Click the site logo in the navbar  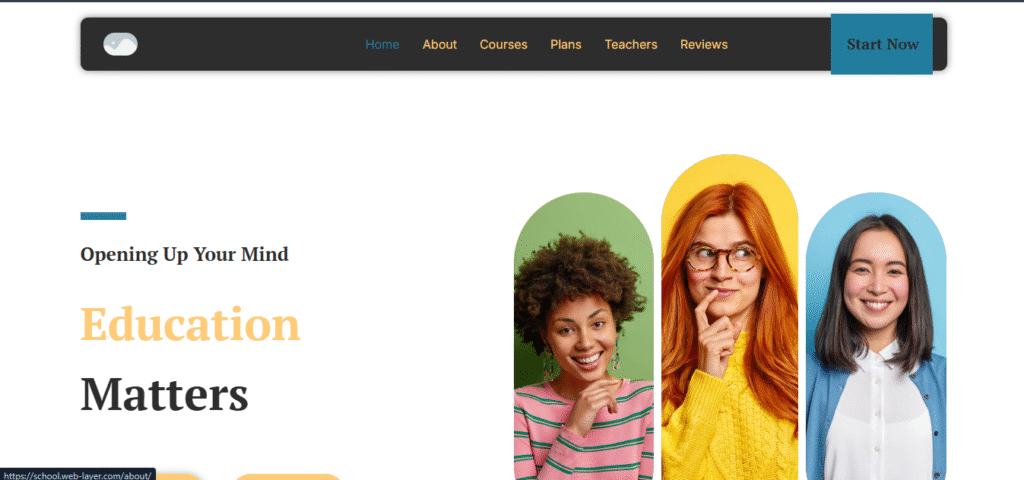pos(120,44)
